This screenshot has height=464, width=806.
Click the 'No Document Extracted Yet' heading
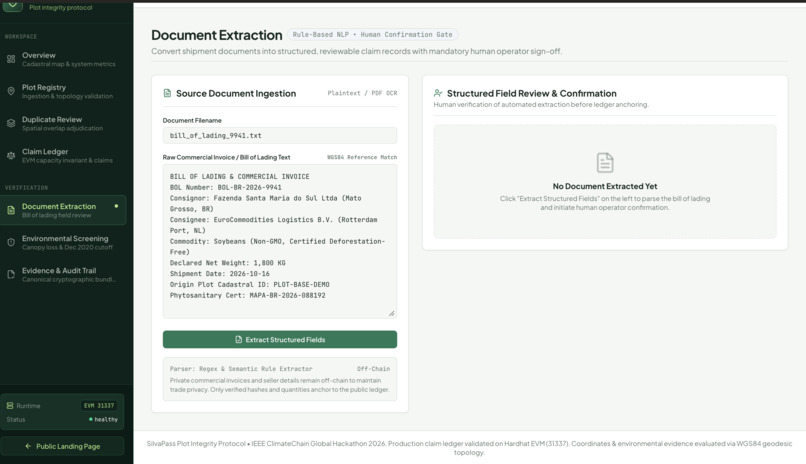605,186
